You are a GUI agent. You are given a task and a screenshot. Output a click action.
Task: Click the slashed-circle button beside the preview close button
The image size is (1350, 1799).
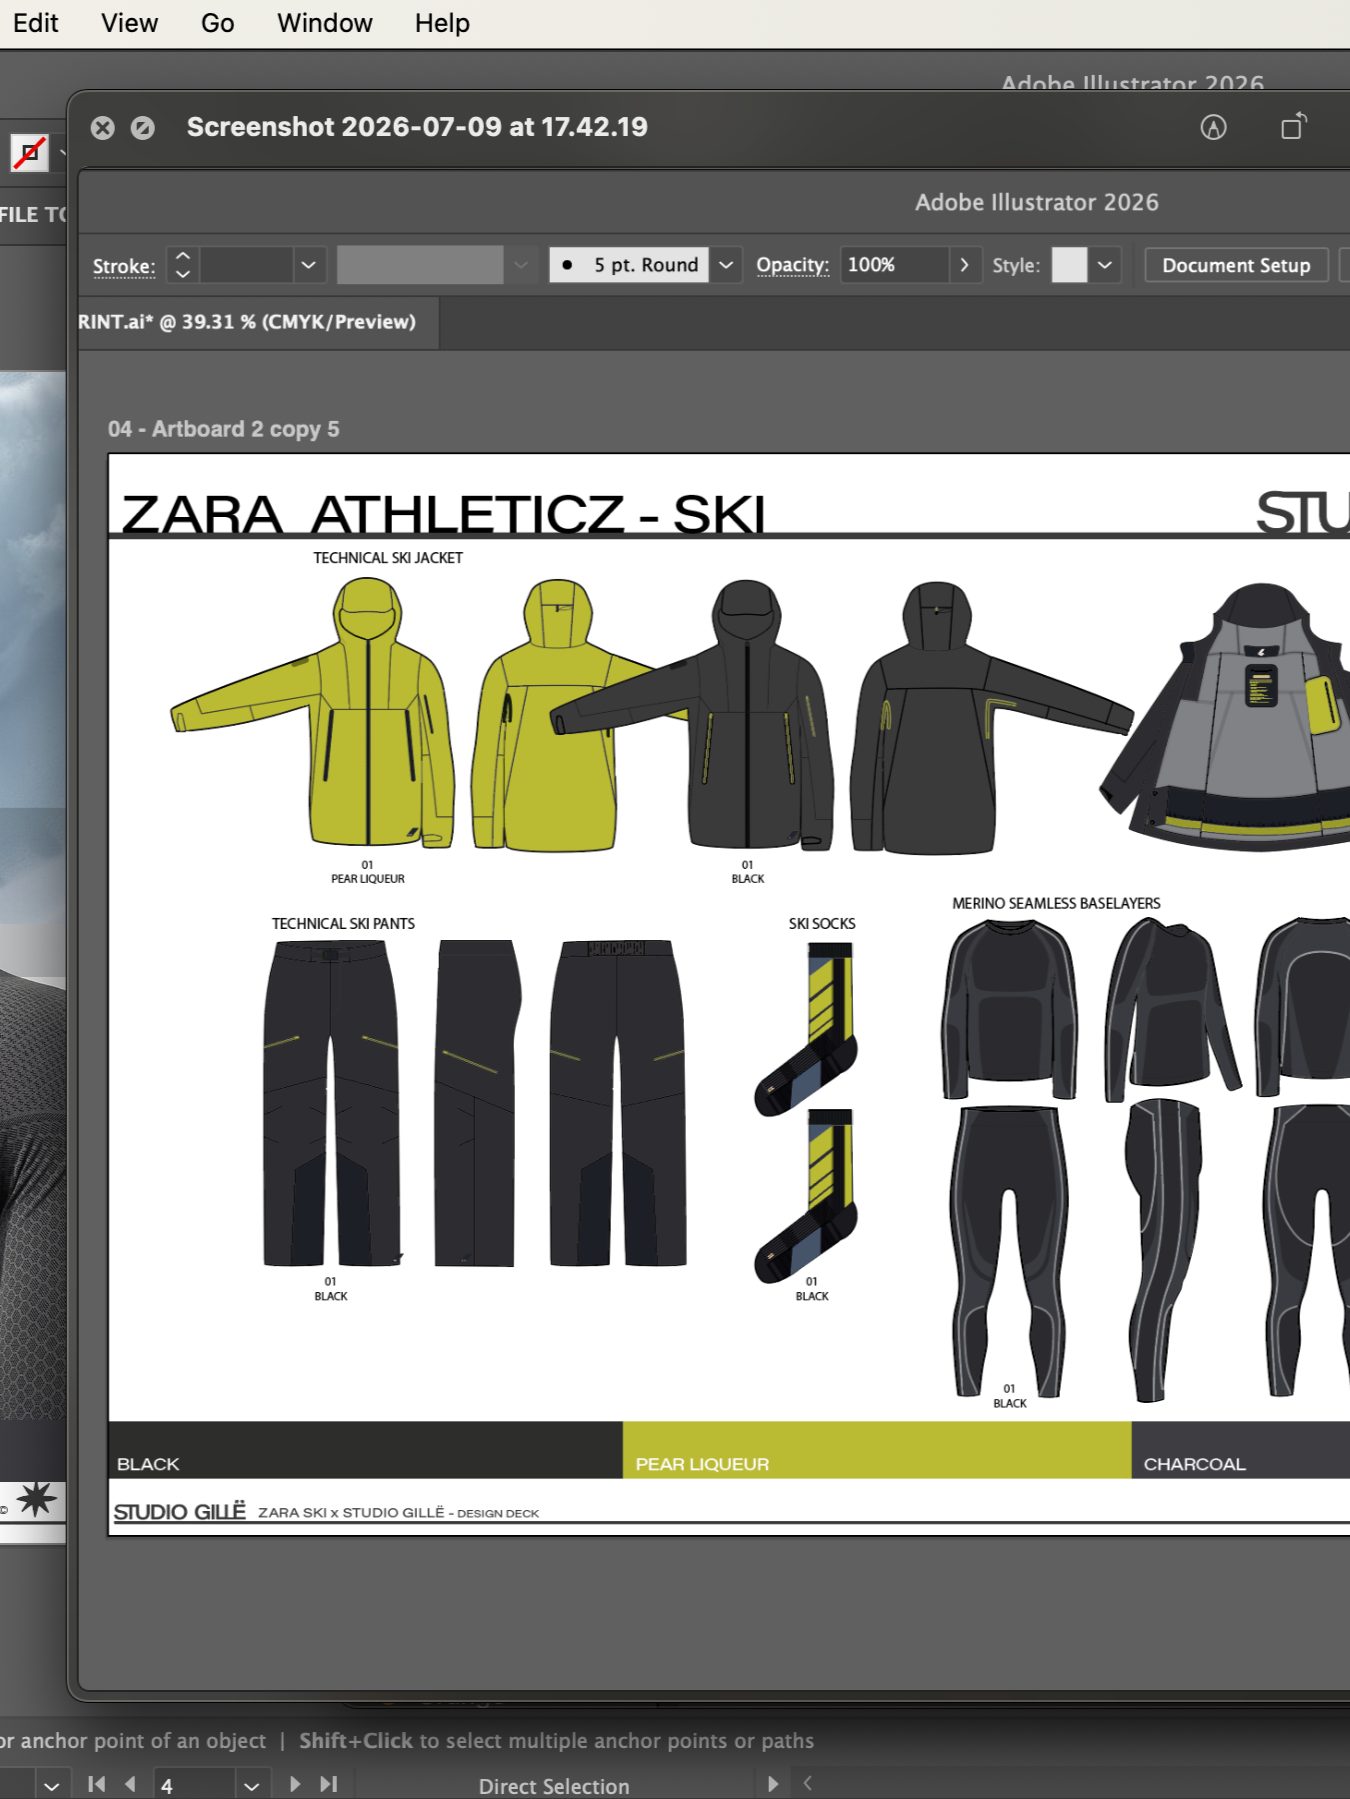pyautogui.click(x=143, y=128)
